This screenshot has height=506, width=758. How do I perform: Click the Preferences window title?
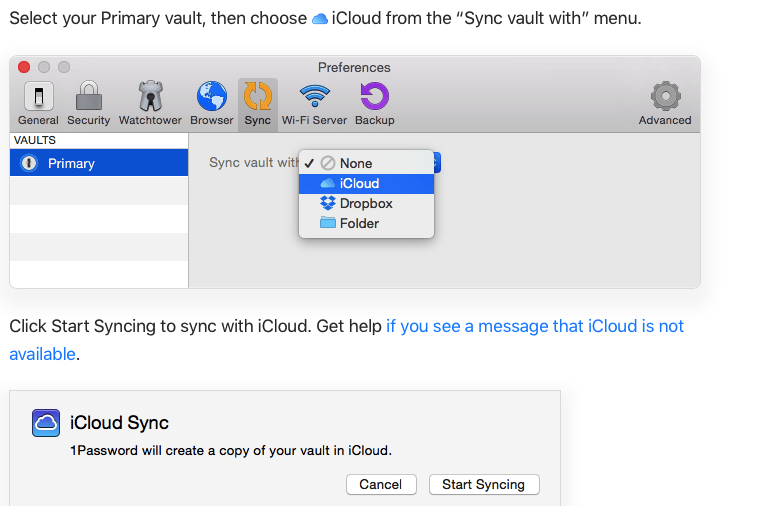[354, 67]
